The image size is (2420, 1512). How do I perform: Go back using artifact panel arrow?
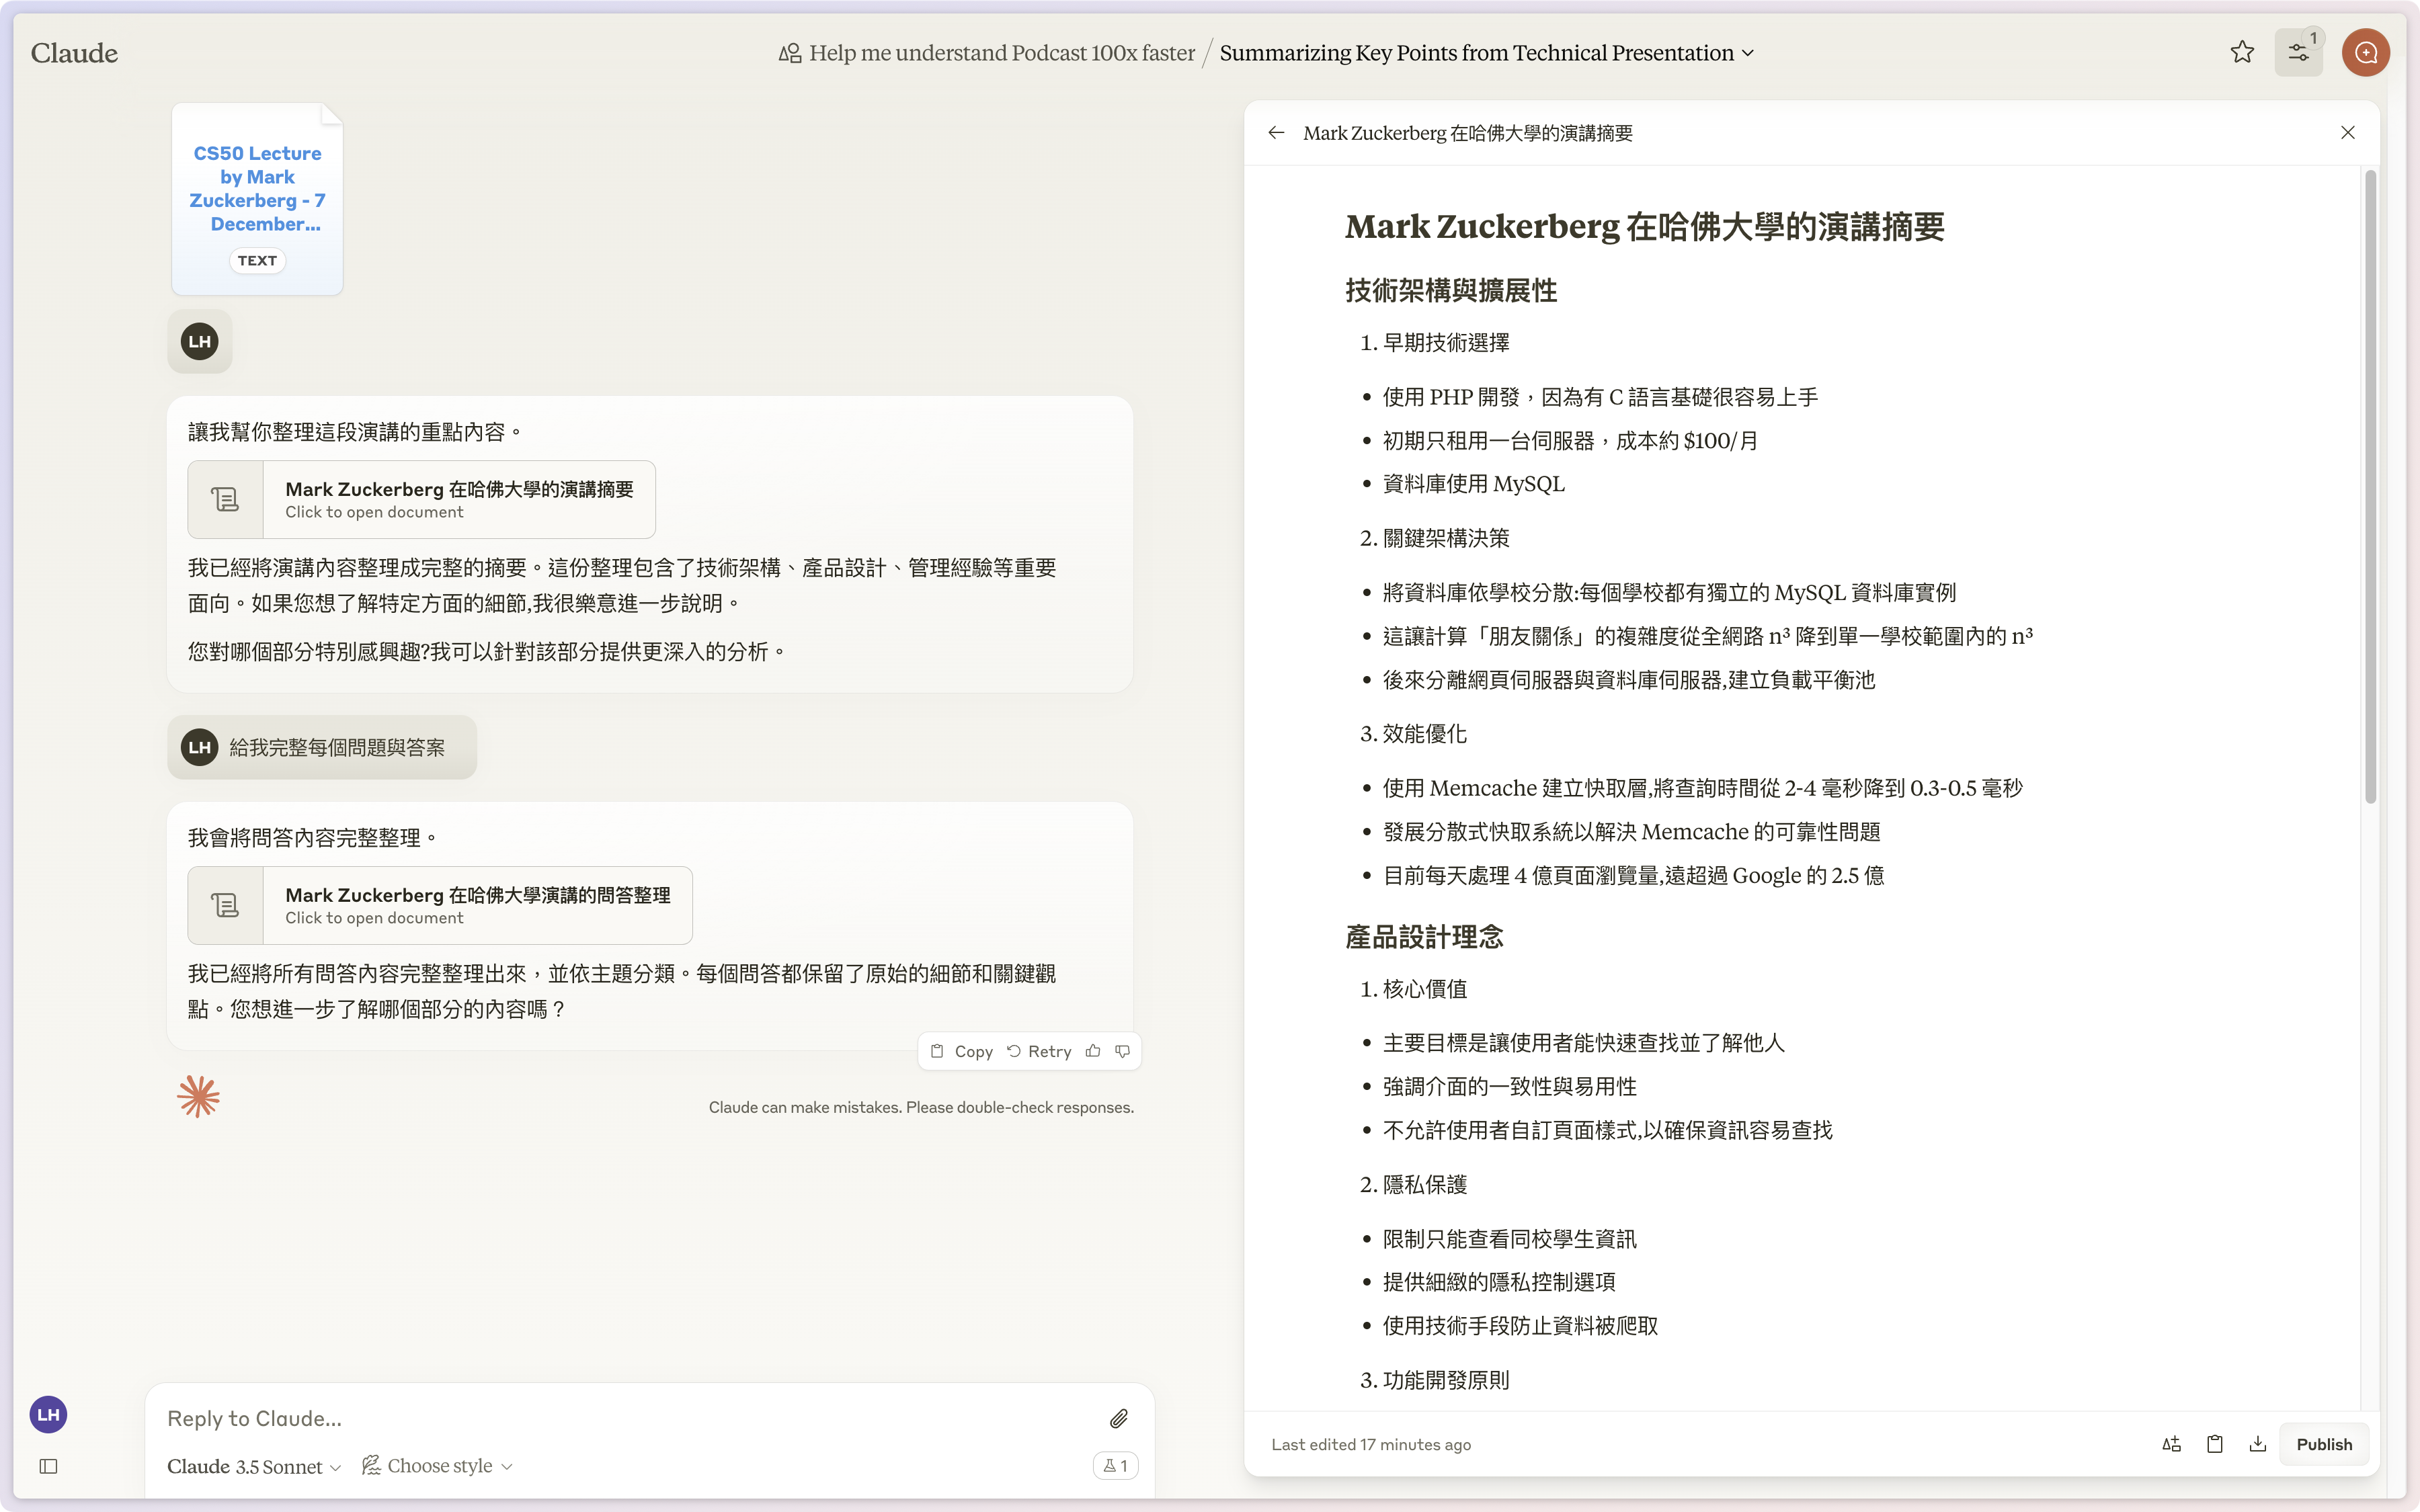1276,133
